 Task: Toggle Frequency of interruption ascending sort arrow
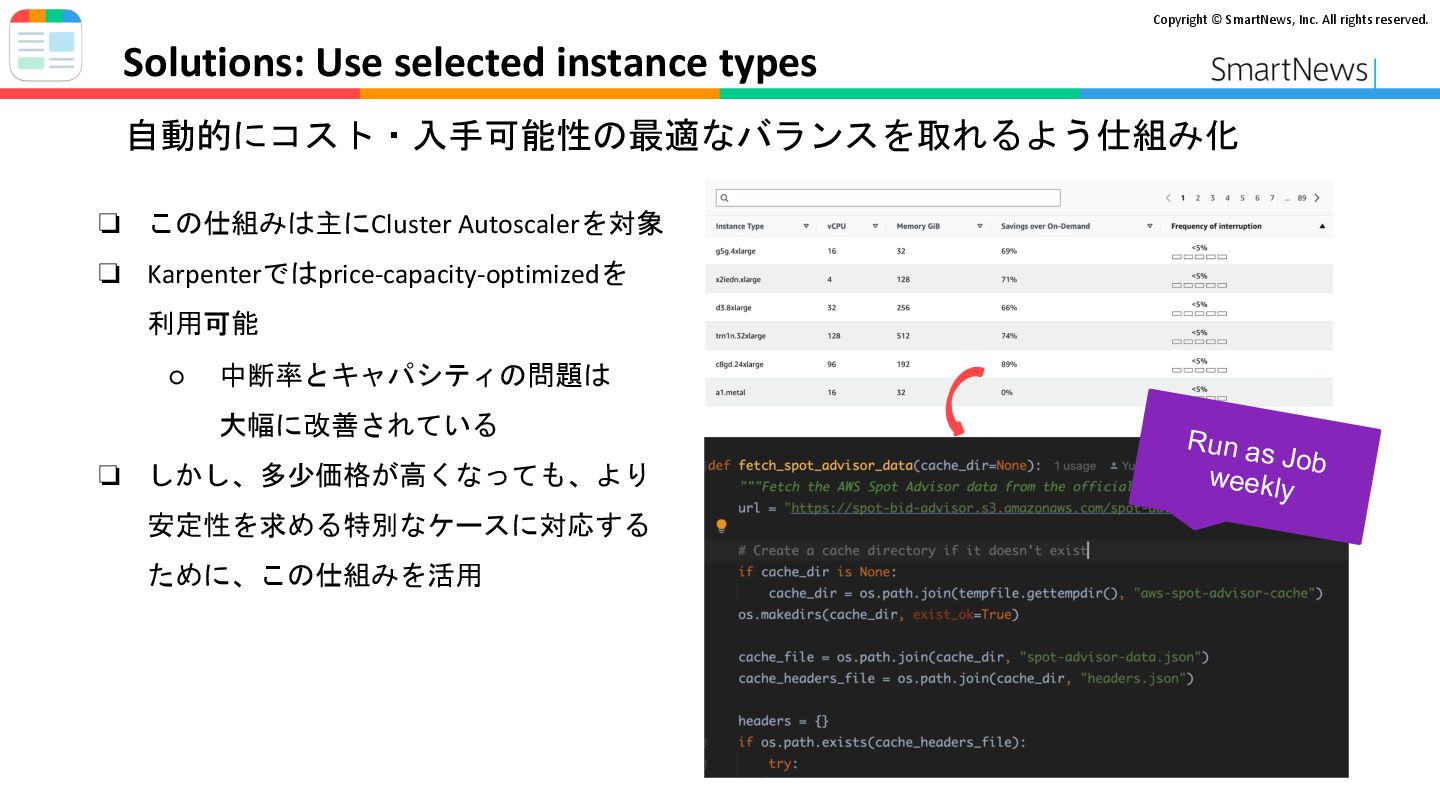point(1322,227)
